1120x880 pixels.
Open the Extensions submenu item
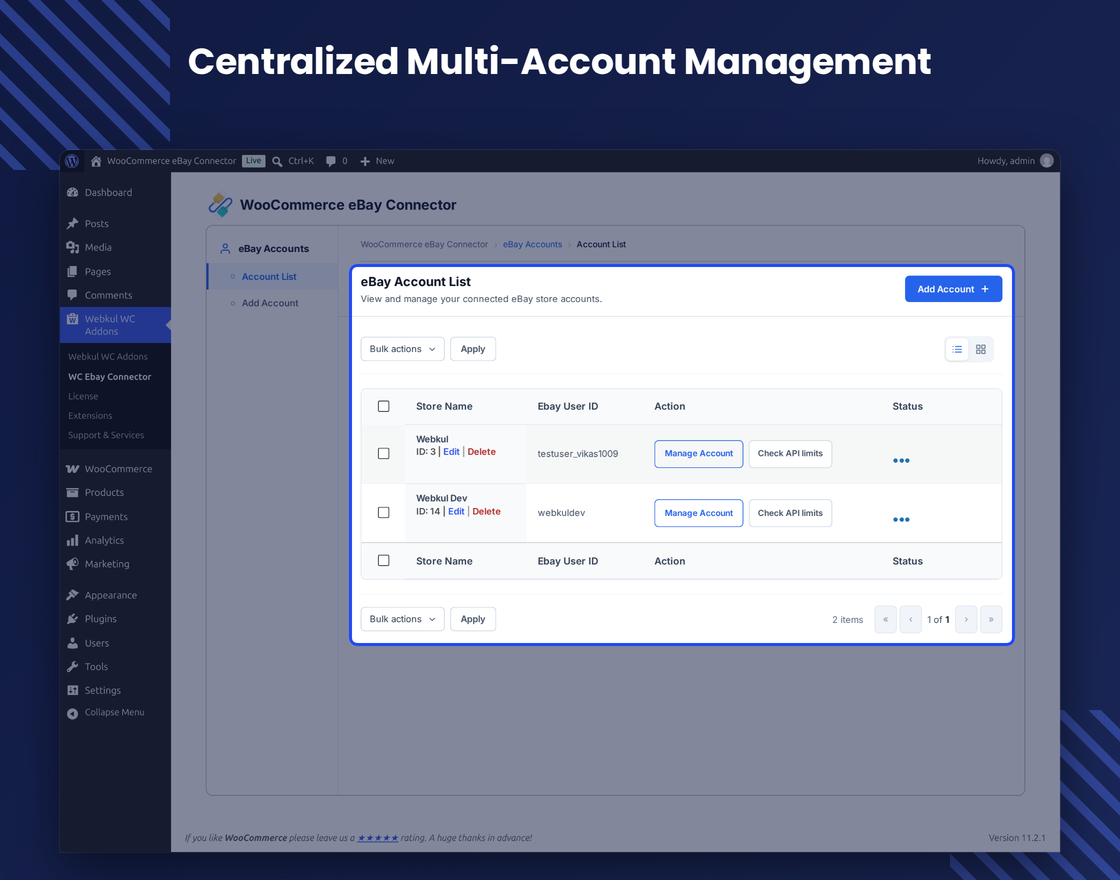coord(90,415)
